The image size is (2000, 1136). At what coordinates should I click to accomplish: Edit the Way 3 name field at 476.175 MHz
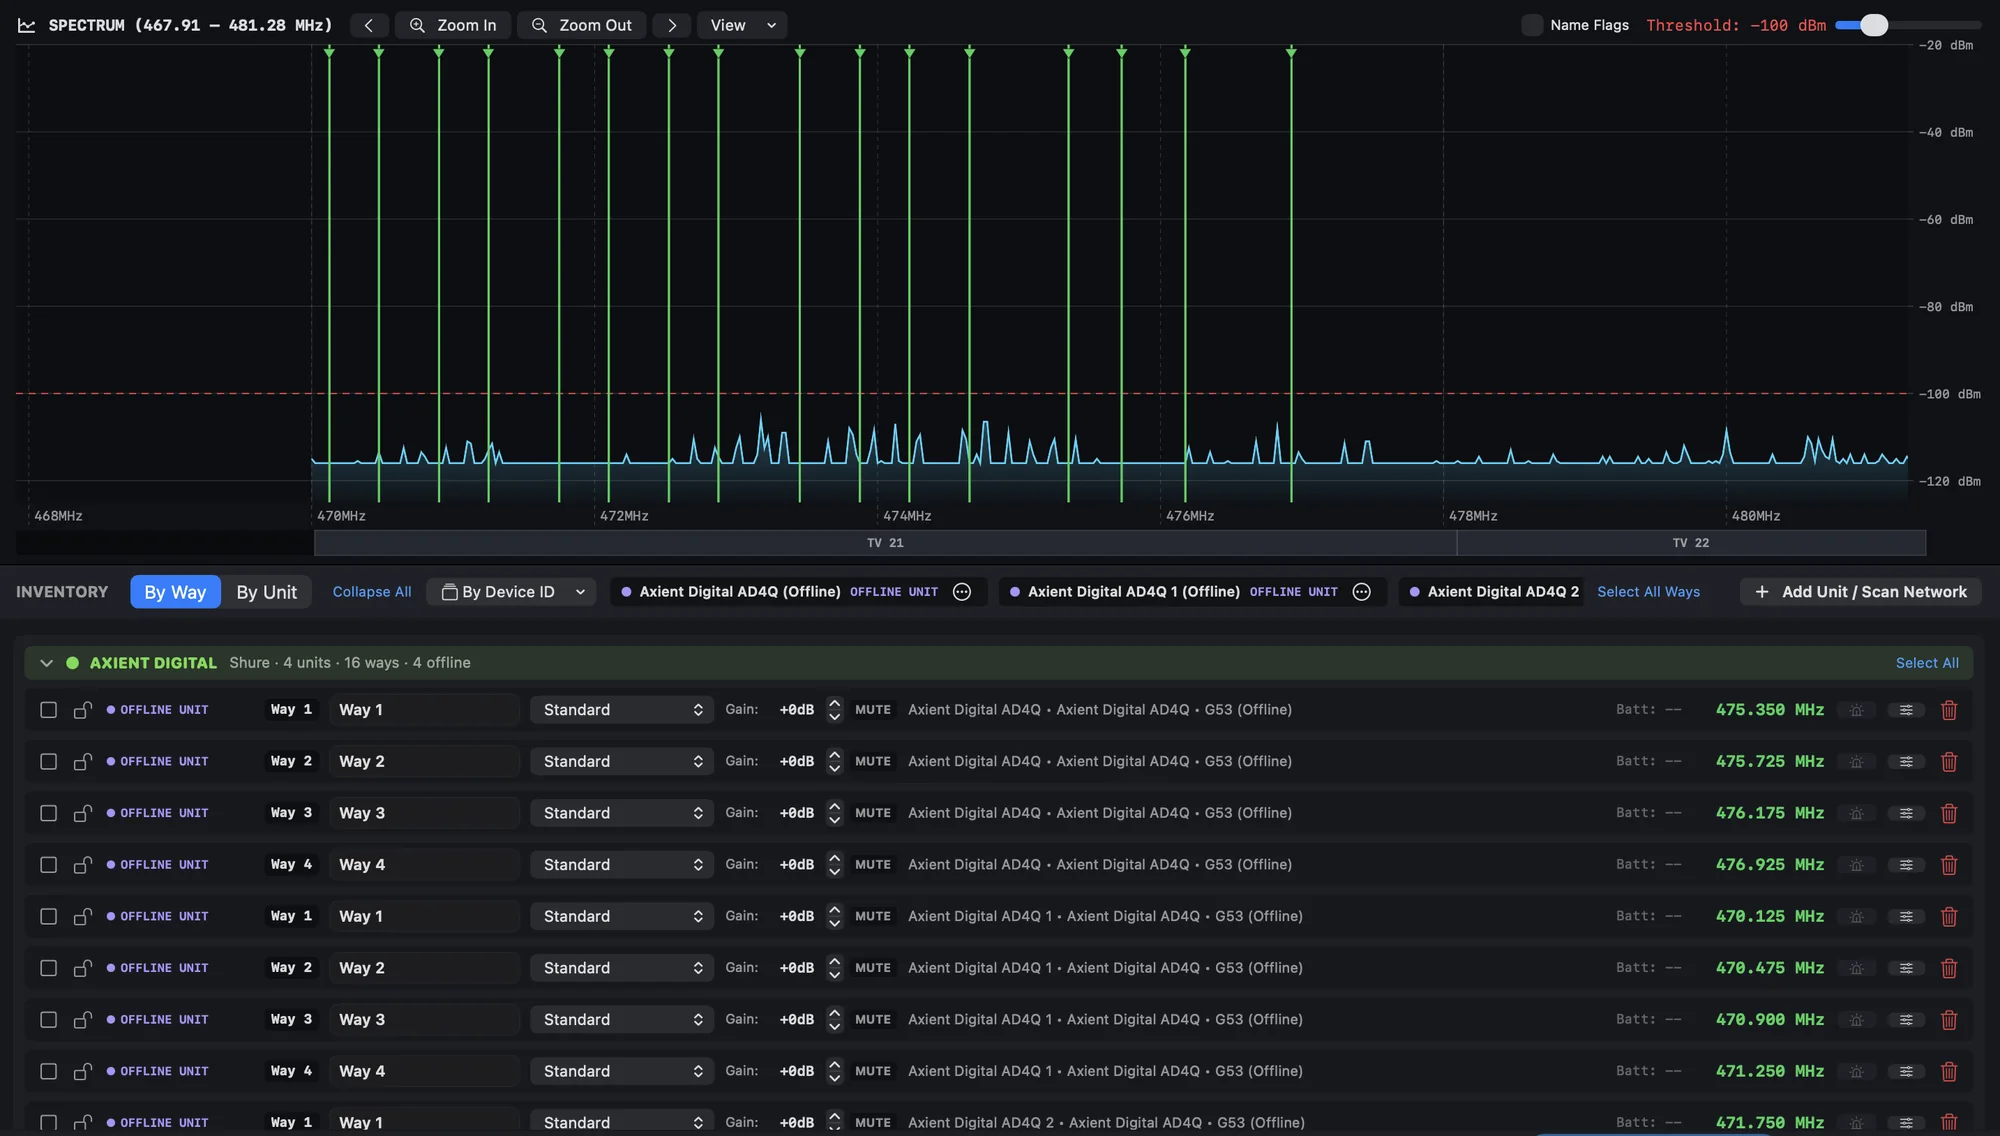(x=424, y=813)
